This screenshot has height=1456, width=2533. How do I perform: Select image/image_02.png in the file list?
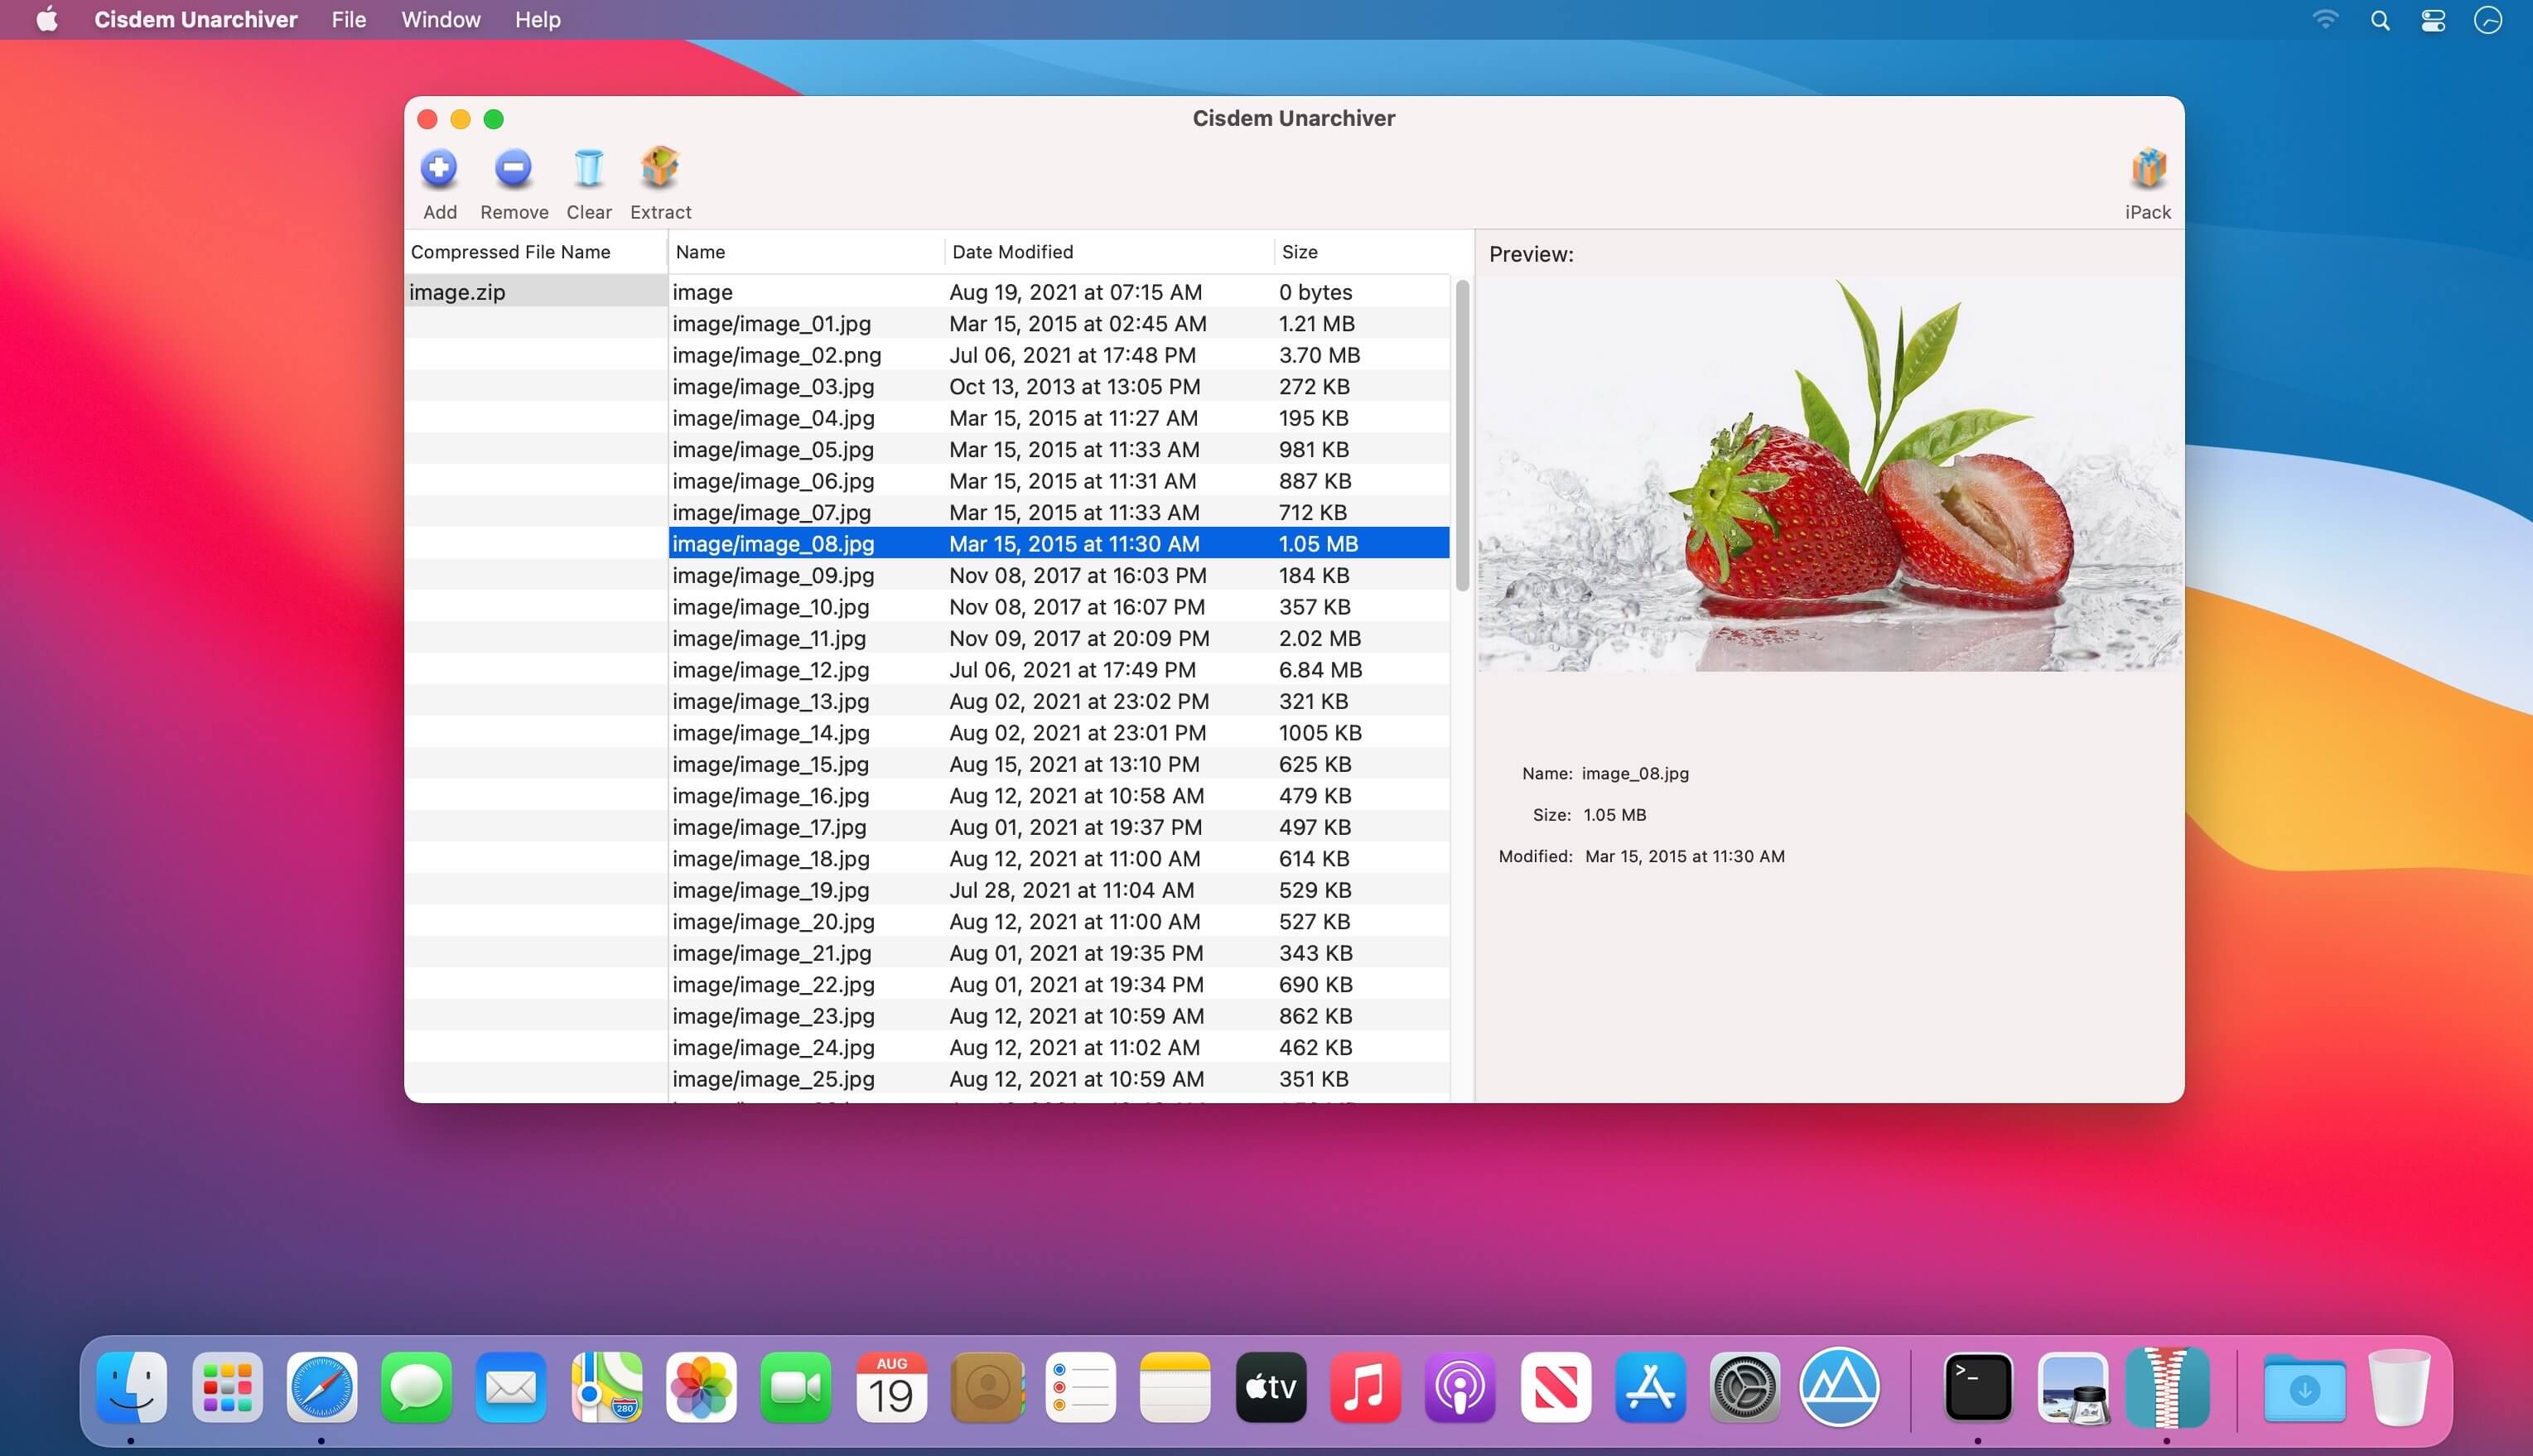coord(776,355)
